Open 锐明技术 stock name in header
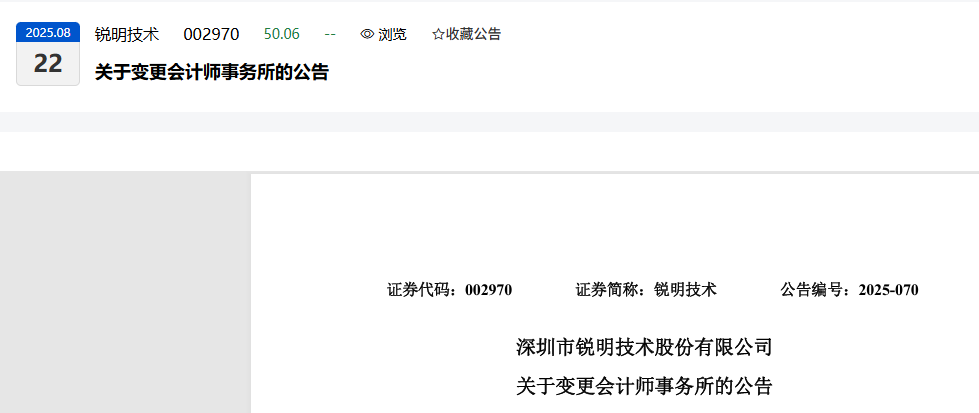The height and width of the screenshot is (413, 979). (127, 34)
